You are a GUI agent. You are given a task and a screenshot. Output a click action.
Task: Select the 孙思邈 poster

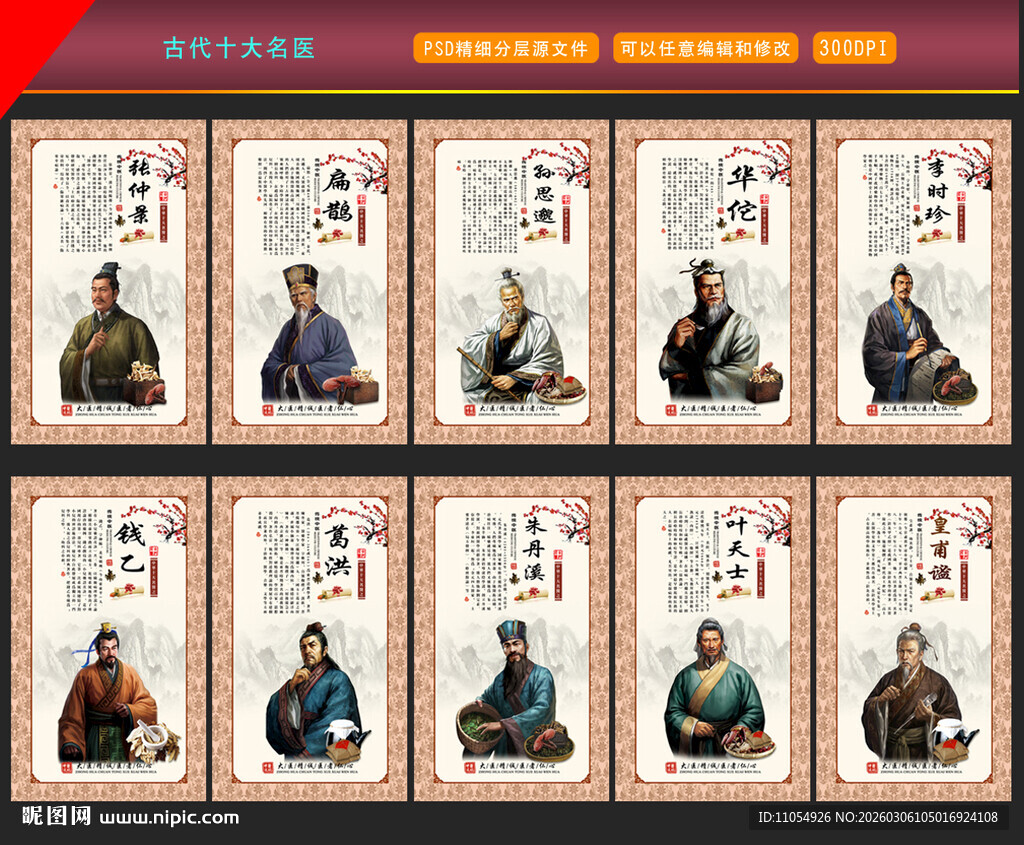(x=511, y=282)
